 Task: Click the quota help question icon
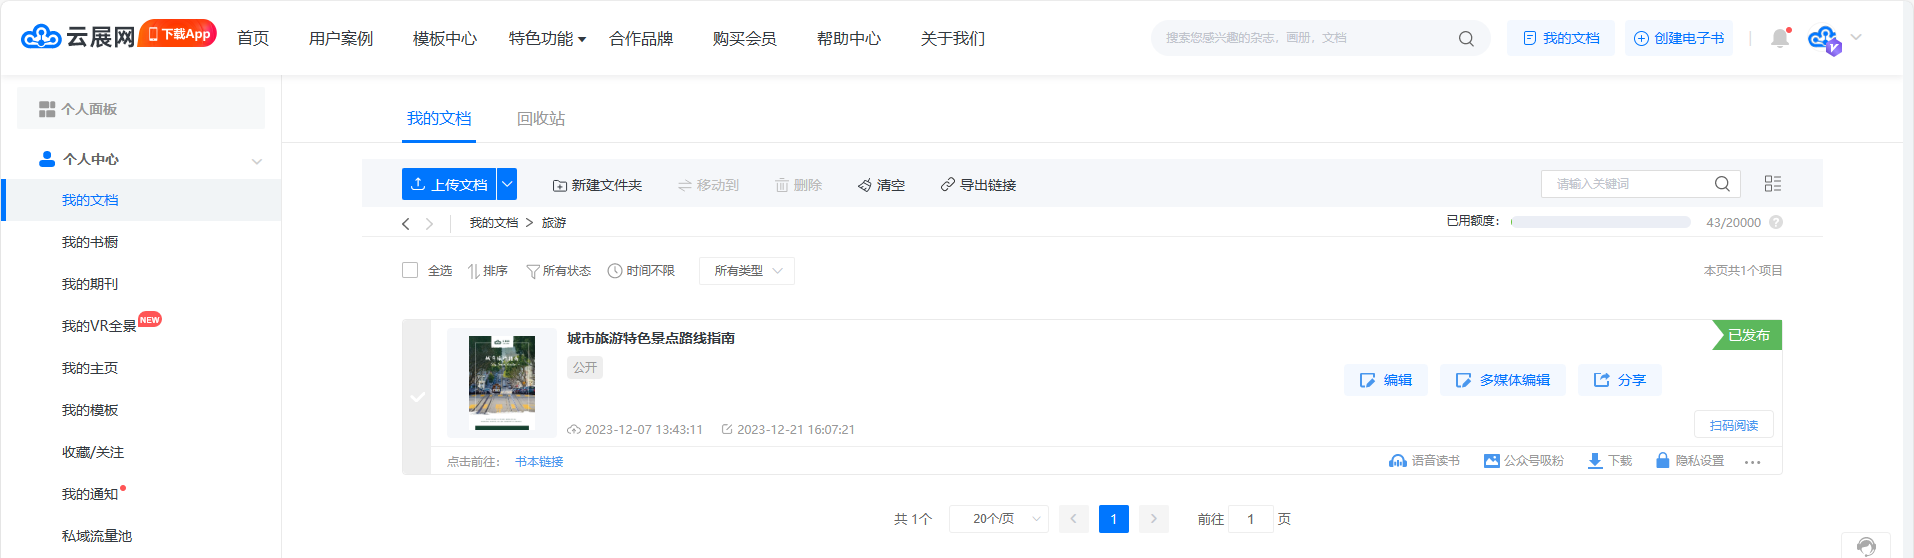pyautogui.click(x=1776, y=222)
